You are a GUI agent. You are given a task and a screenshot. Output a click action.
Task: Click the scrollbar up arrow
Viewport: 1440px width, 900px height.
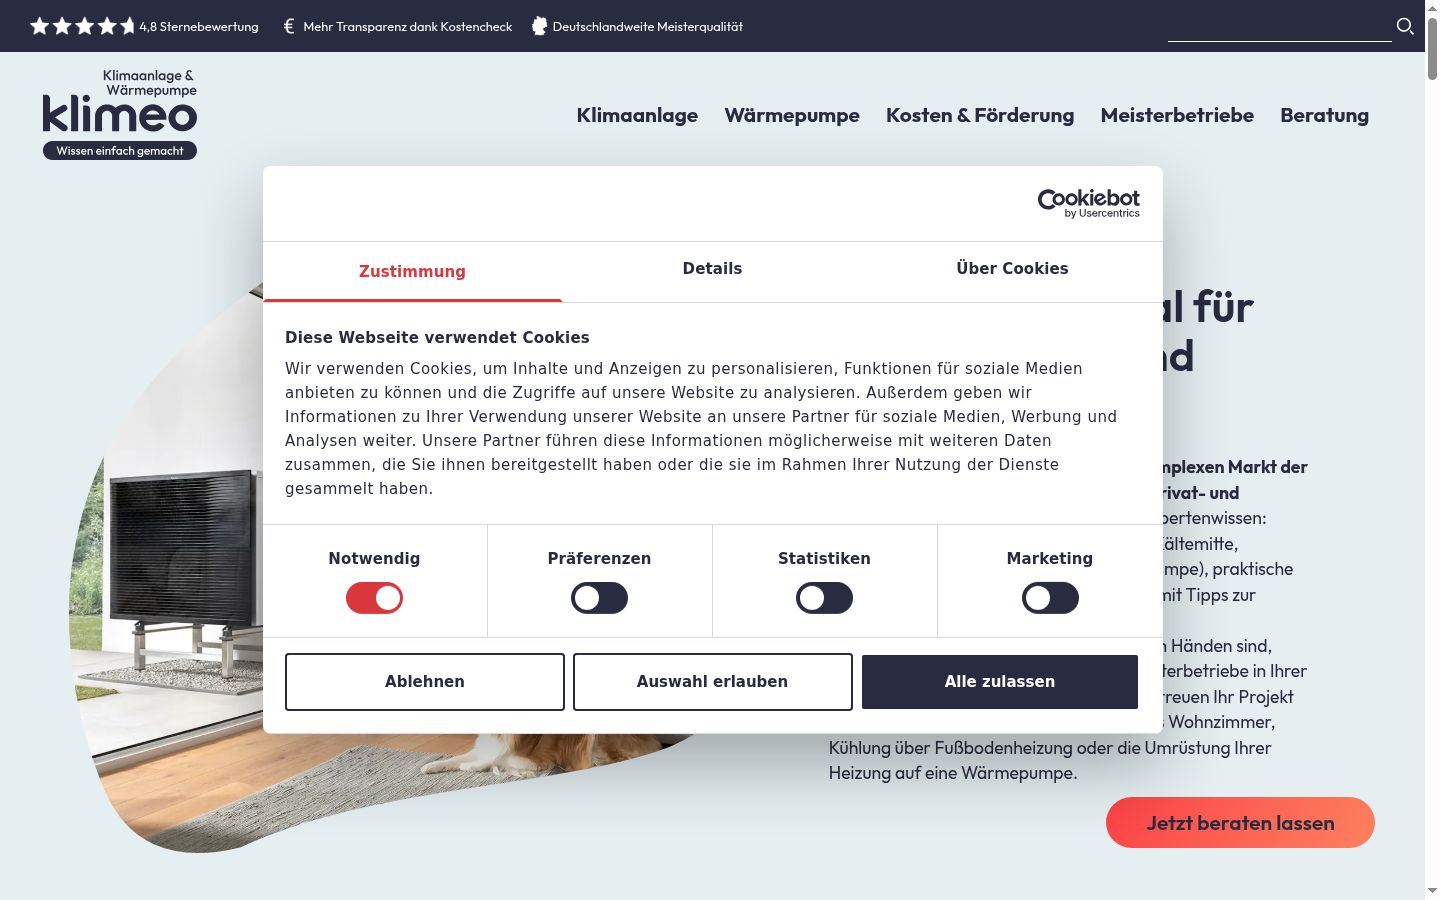pyautogui.click(x=1432, y=7)
